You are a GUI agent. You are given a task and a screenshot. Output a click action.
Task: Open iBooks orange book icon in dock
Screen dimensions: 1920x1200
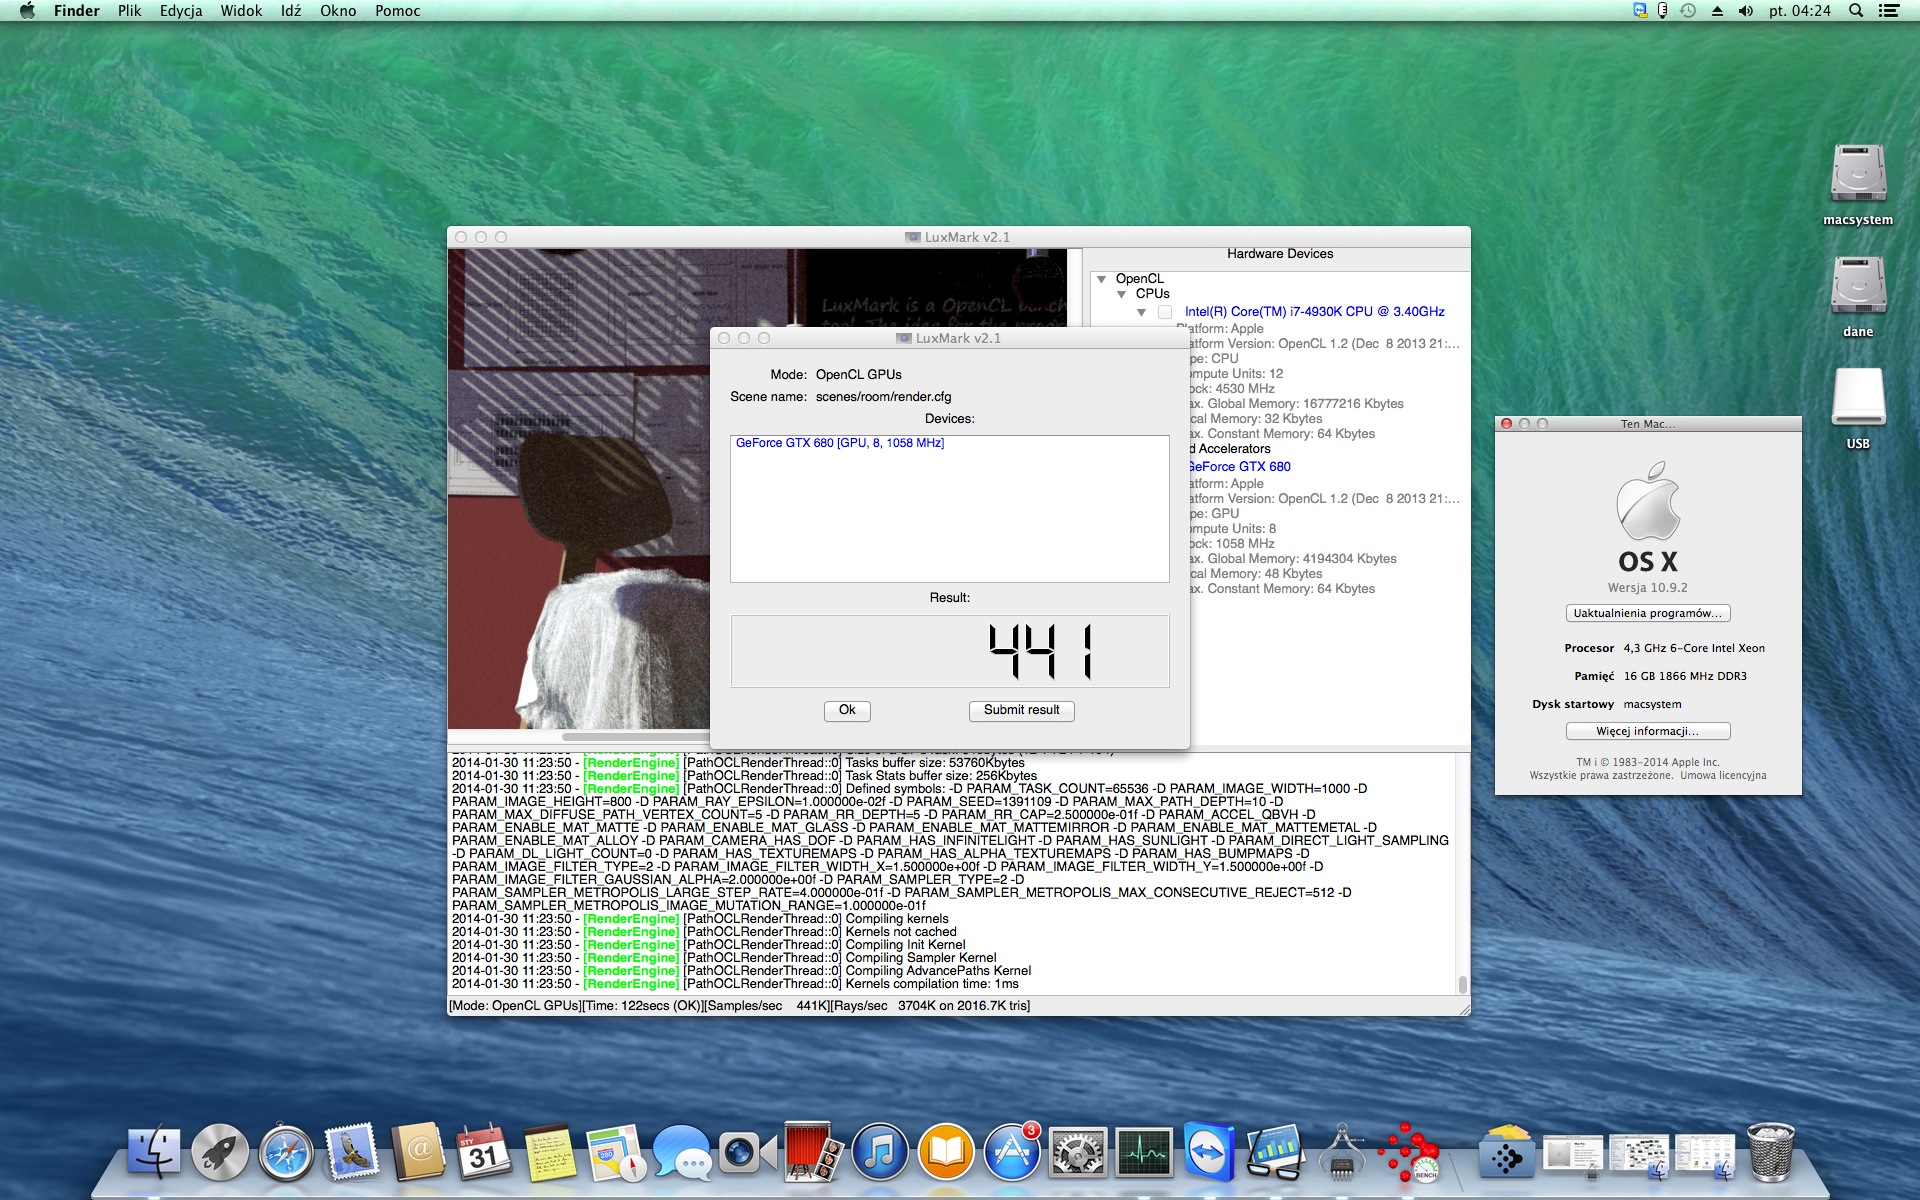(x=946, y=1153)
